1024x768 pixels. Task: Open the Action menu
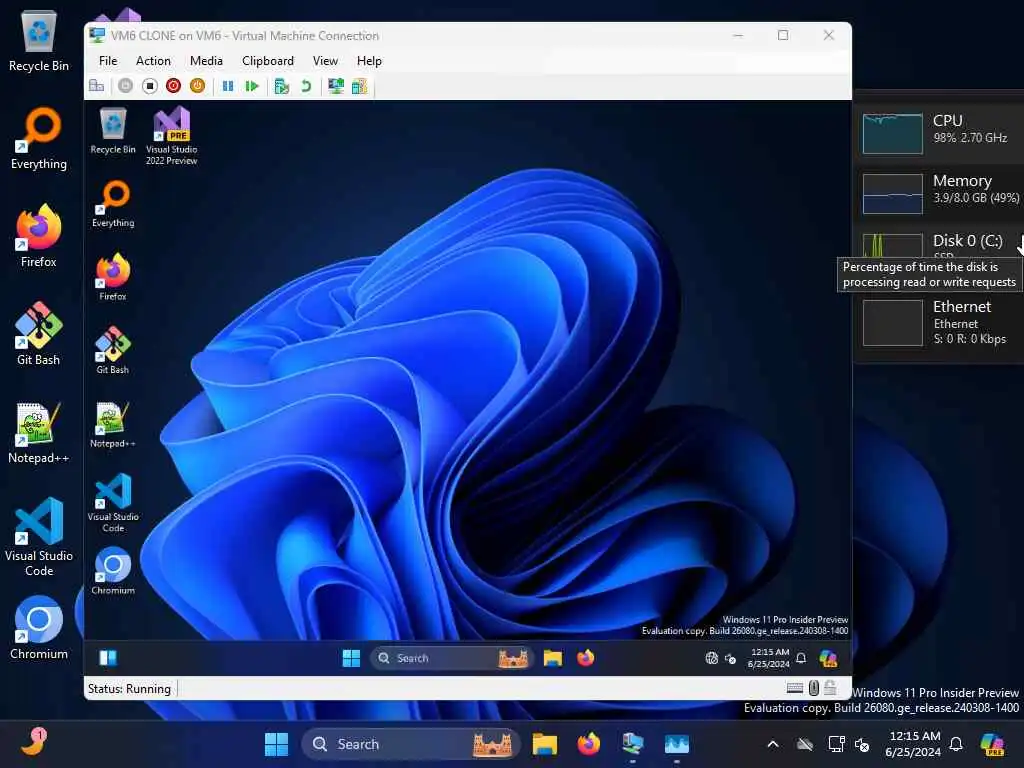[153, 61]
